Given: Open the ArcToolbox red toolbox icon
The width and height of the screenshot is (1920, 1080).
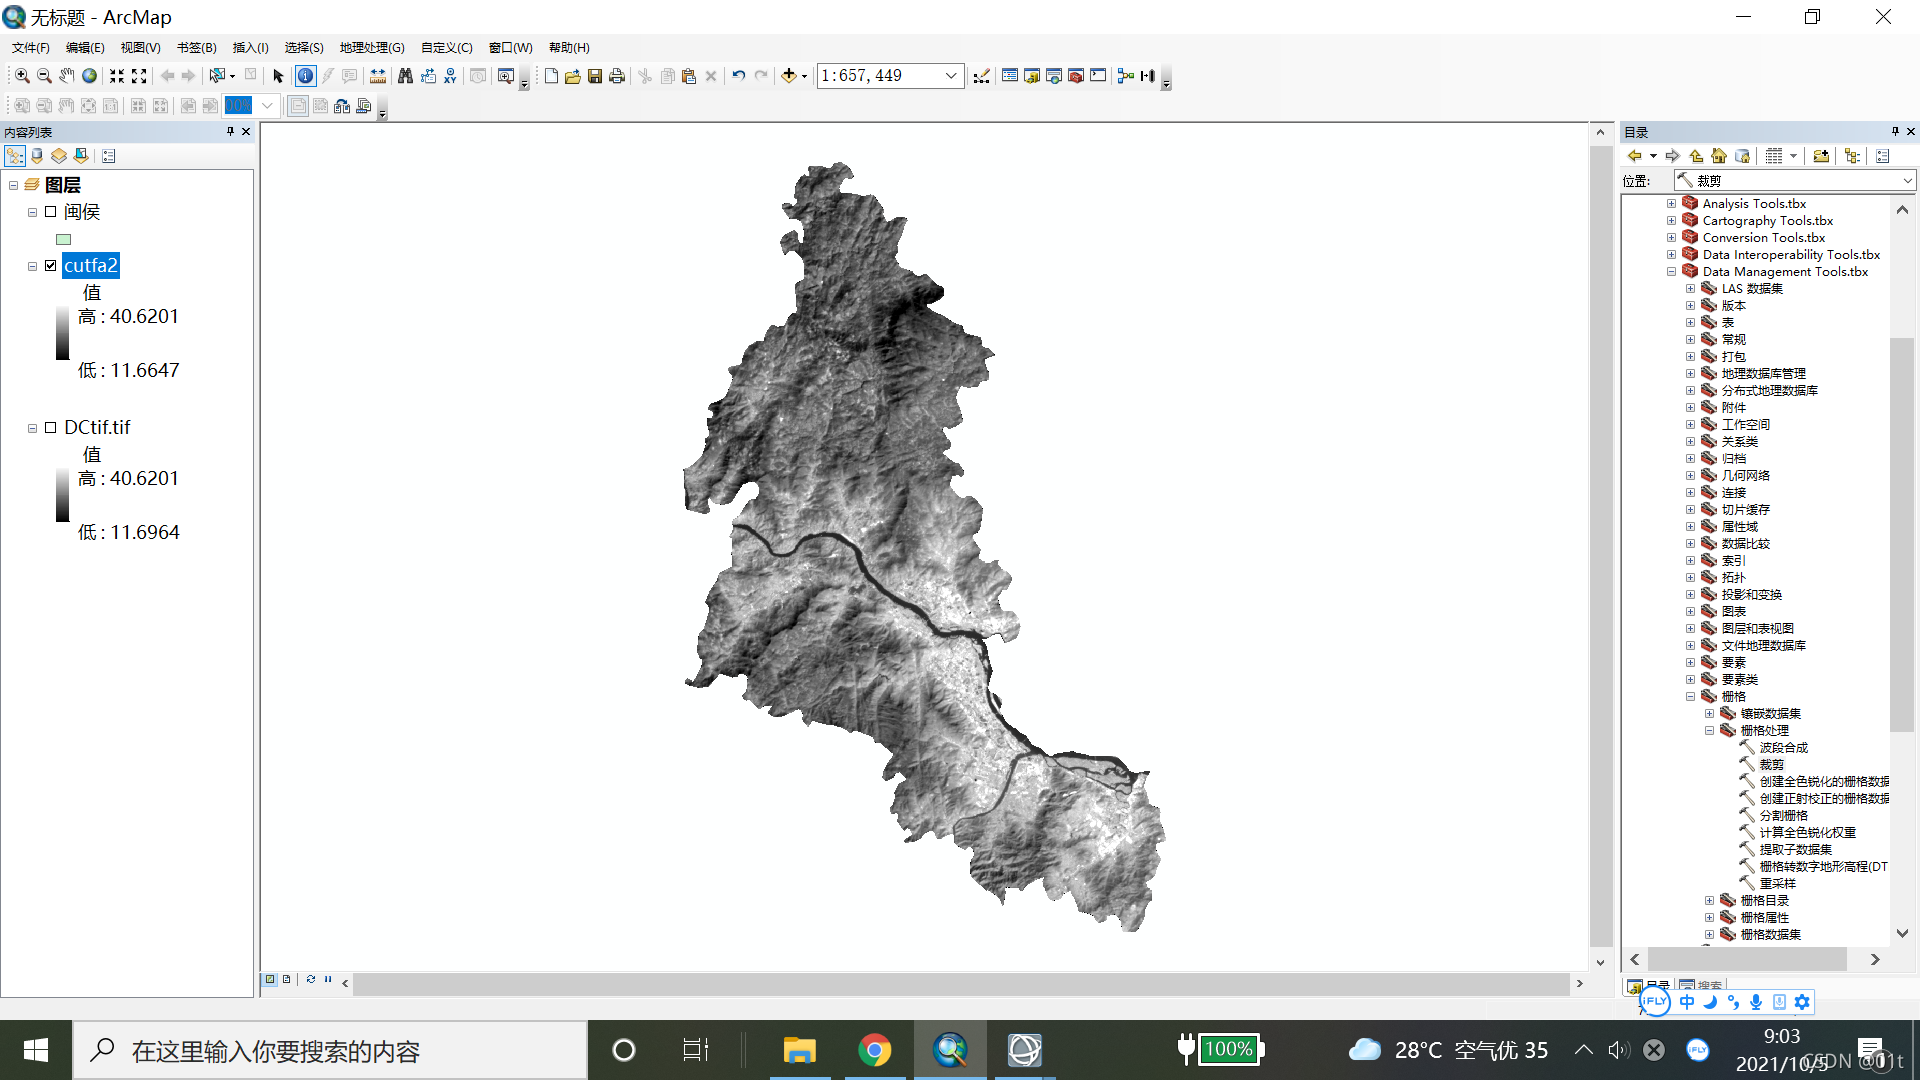Looking at the screenshot, I should pyautogui.click(x=1076, y=76).
